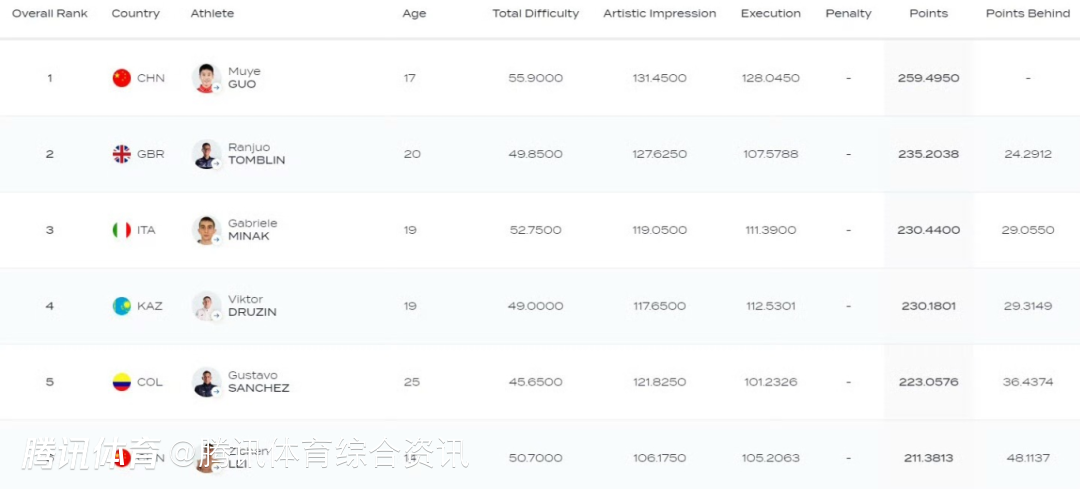The image size is (1080, 489).
Task: Click the Italy flag icon
Action: pyautogui.click(x=122, y=230)
